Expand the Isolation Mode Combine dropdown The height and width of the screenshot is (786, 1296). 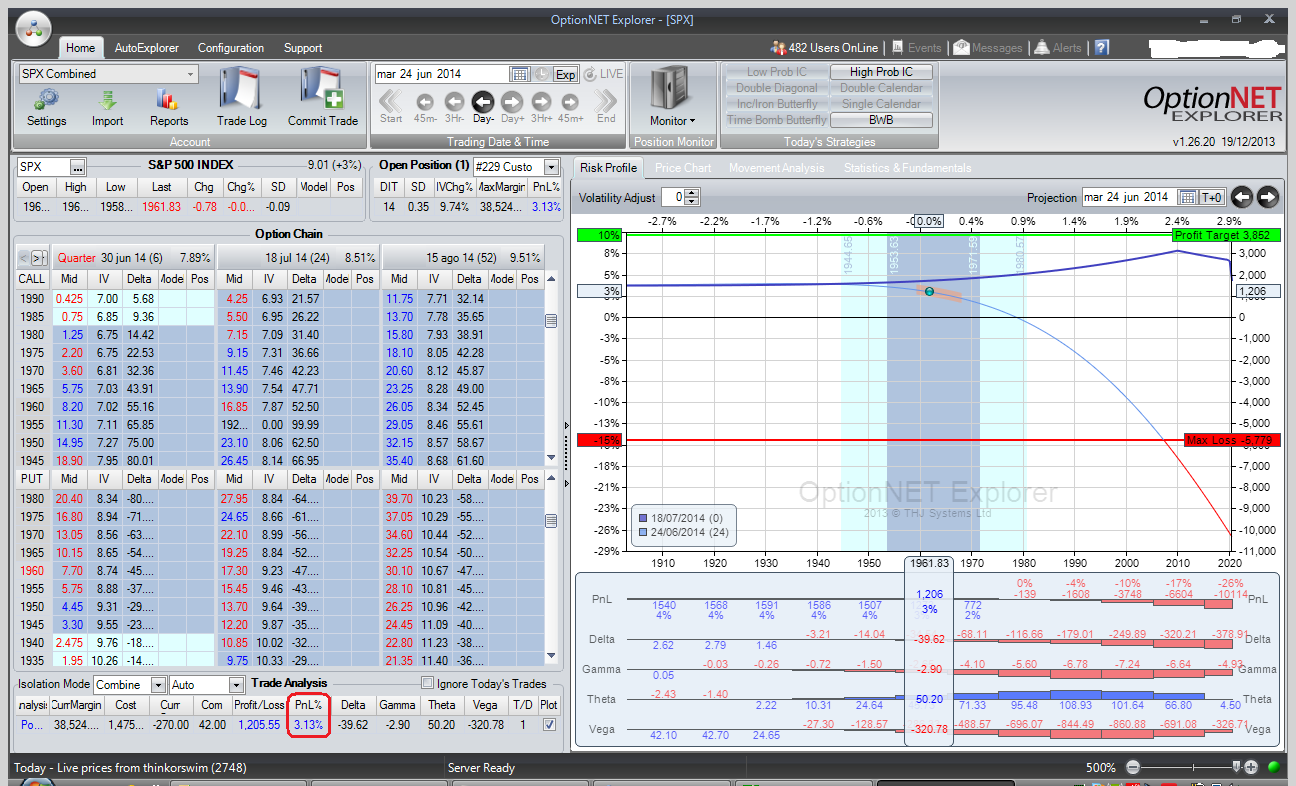(x=159, y=685)
